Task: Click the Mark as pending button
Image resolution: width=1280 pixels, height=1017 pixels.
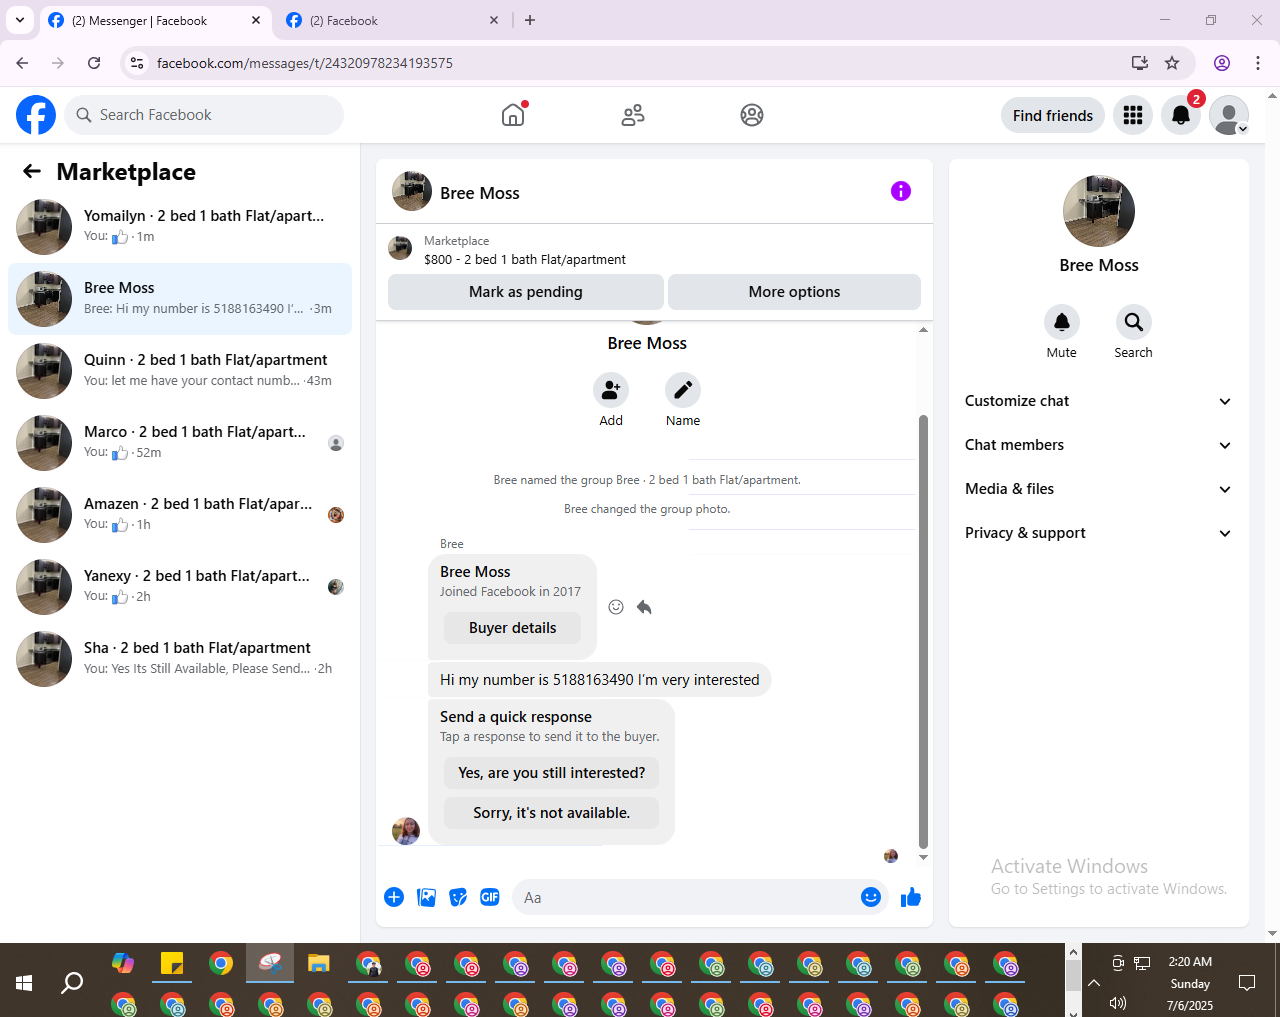Action: point(526,292)
